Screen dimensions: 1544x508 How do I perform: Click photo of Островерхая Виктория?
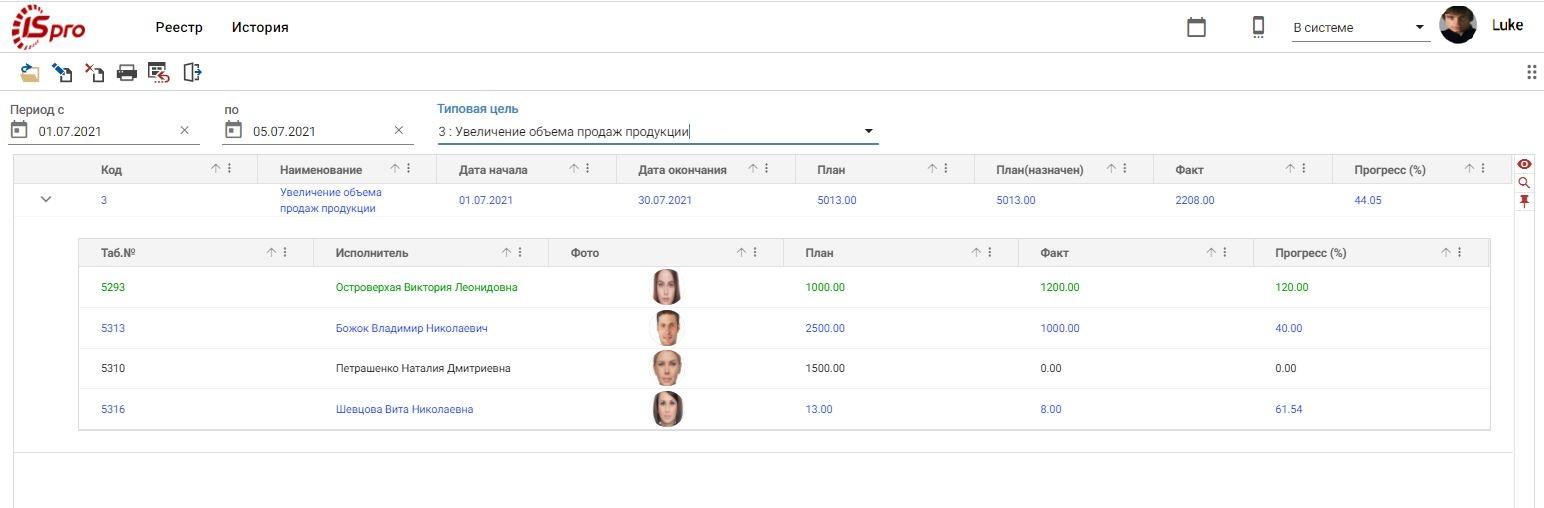pyautogui.click(x=667, y=287)
